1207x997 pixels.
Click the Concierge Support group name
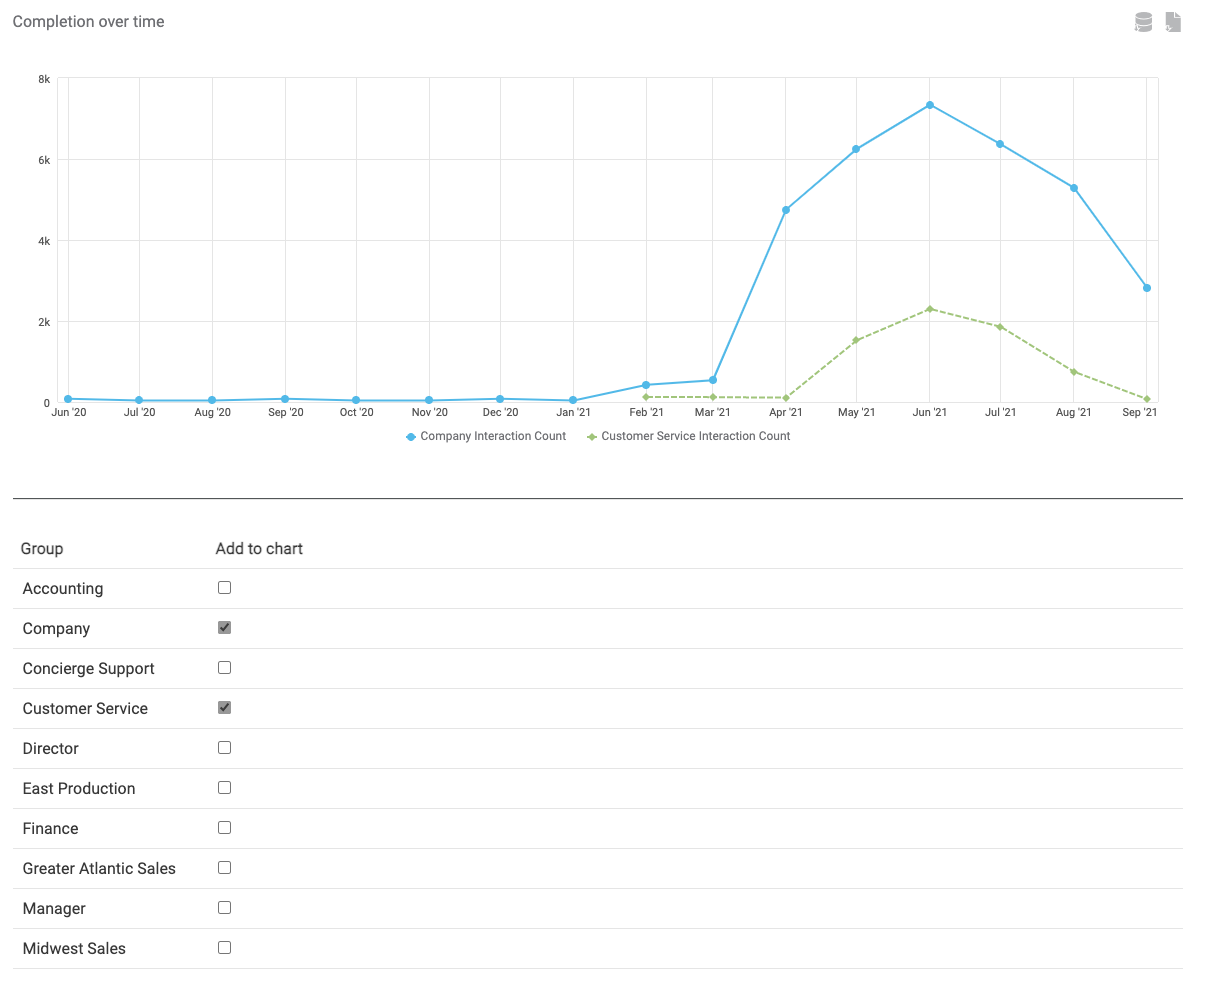pos(89,669)
